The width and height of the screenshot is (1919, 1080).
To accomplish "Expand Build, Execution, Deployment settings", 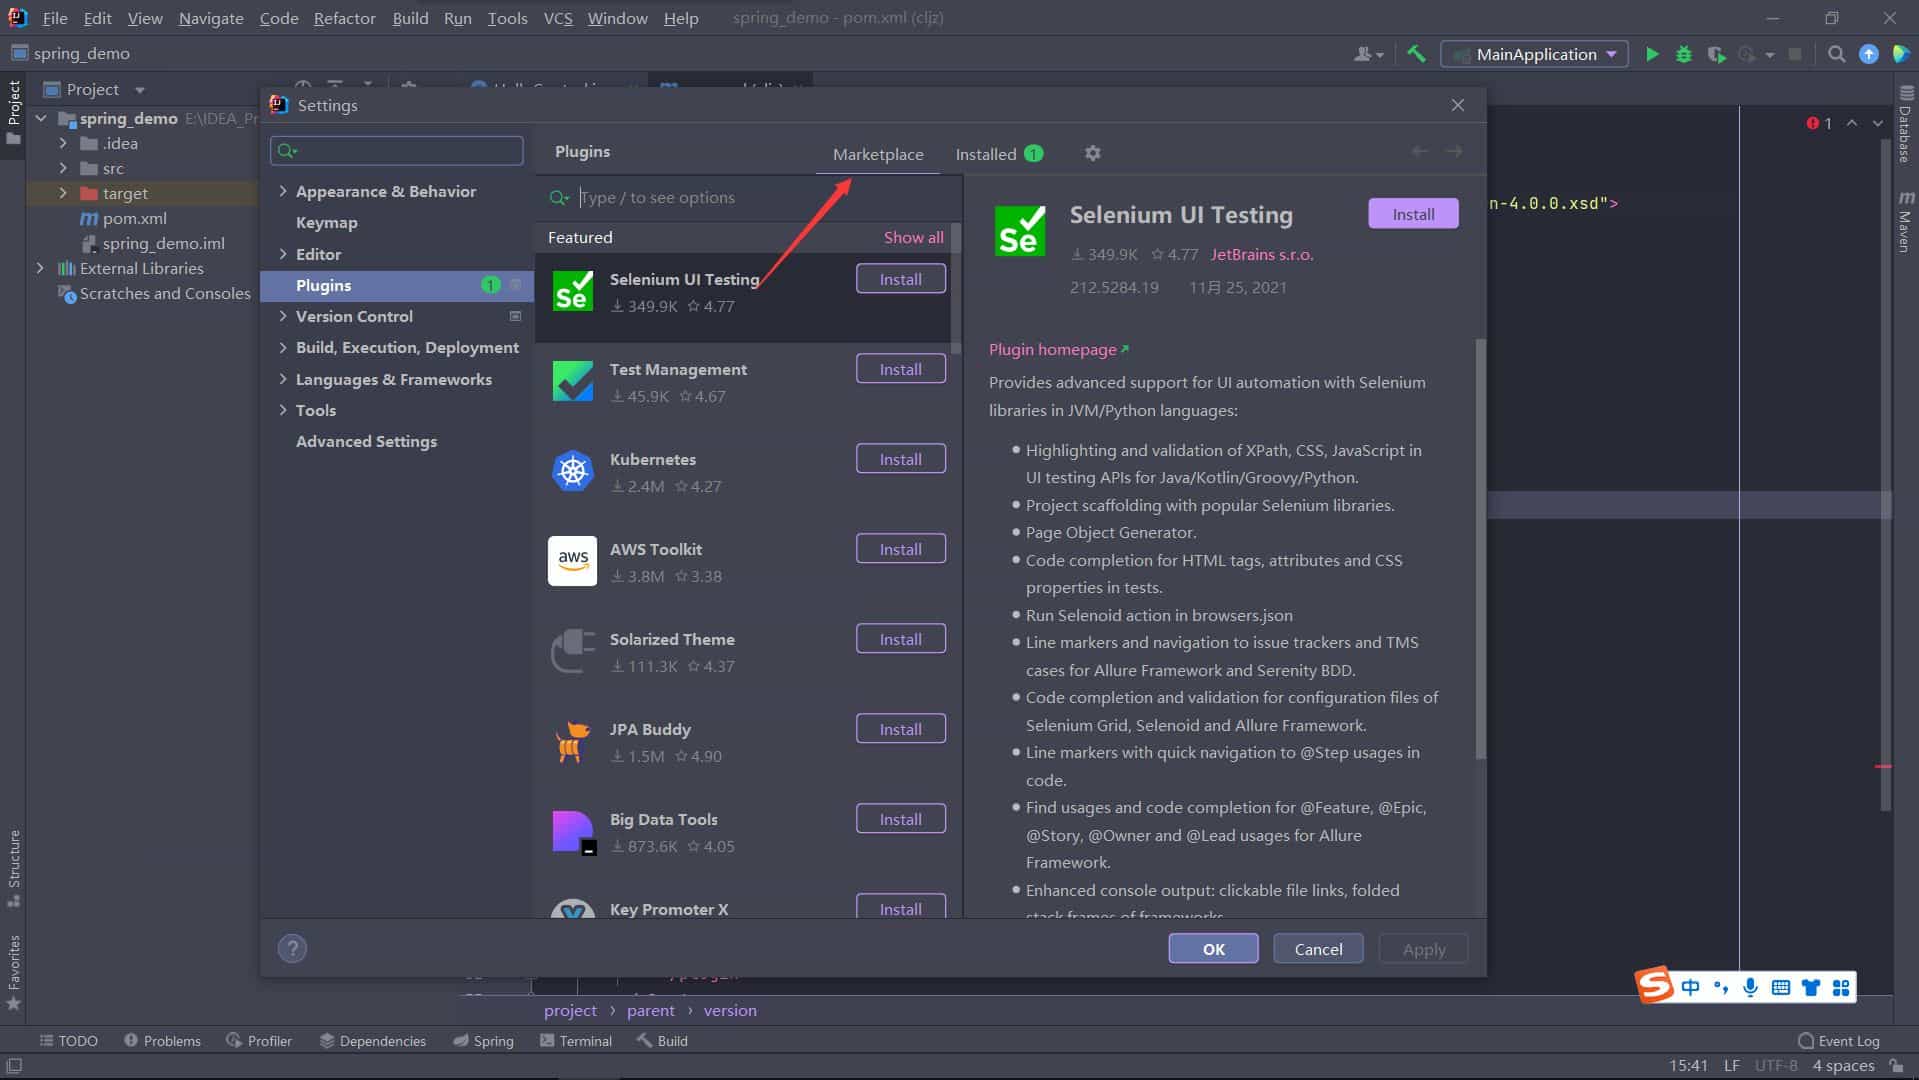I will tap(283, 347).
